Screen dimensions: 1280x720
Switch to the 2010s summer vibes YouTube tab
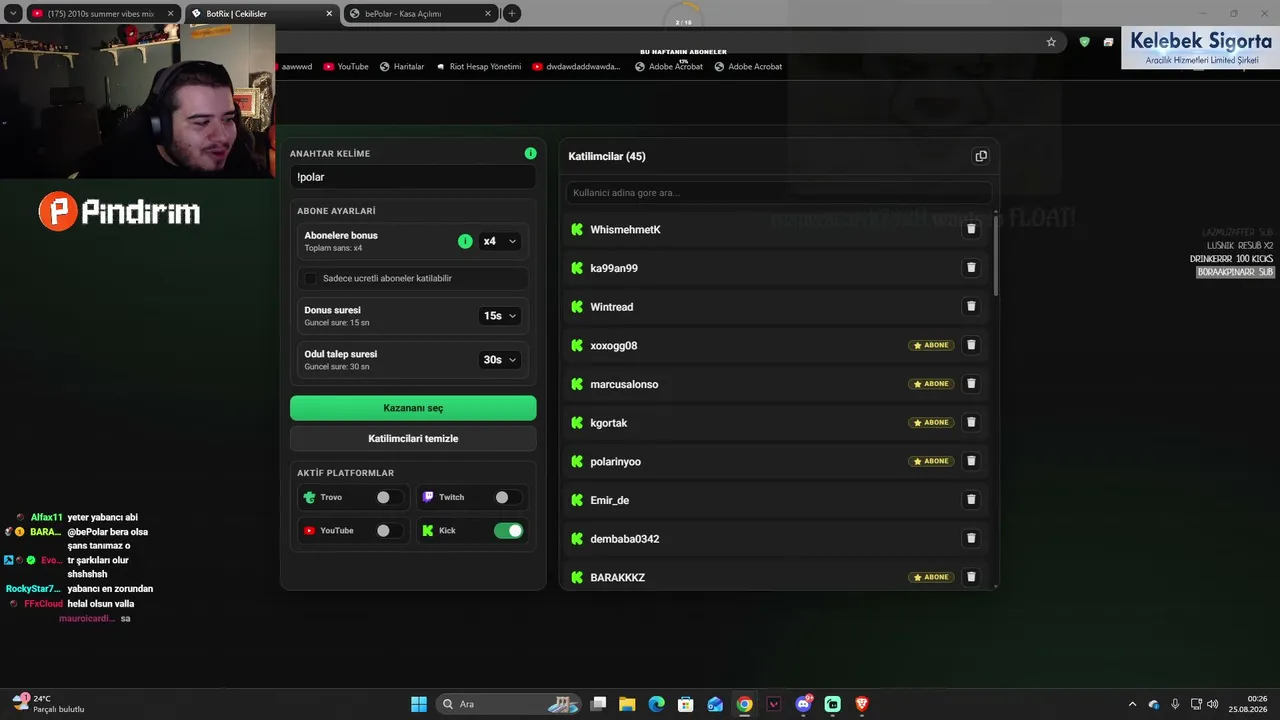tap(103, 14)
